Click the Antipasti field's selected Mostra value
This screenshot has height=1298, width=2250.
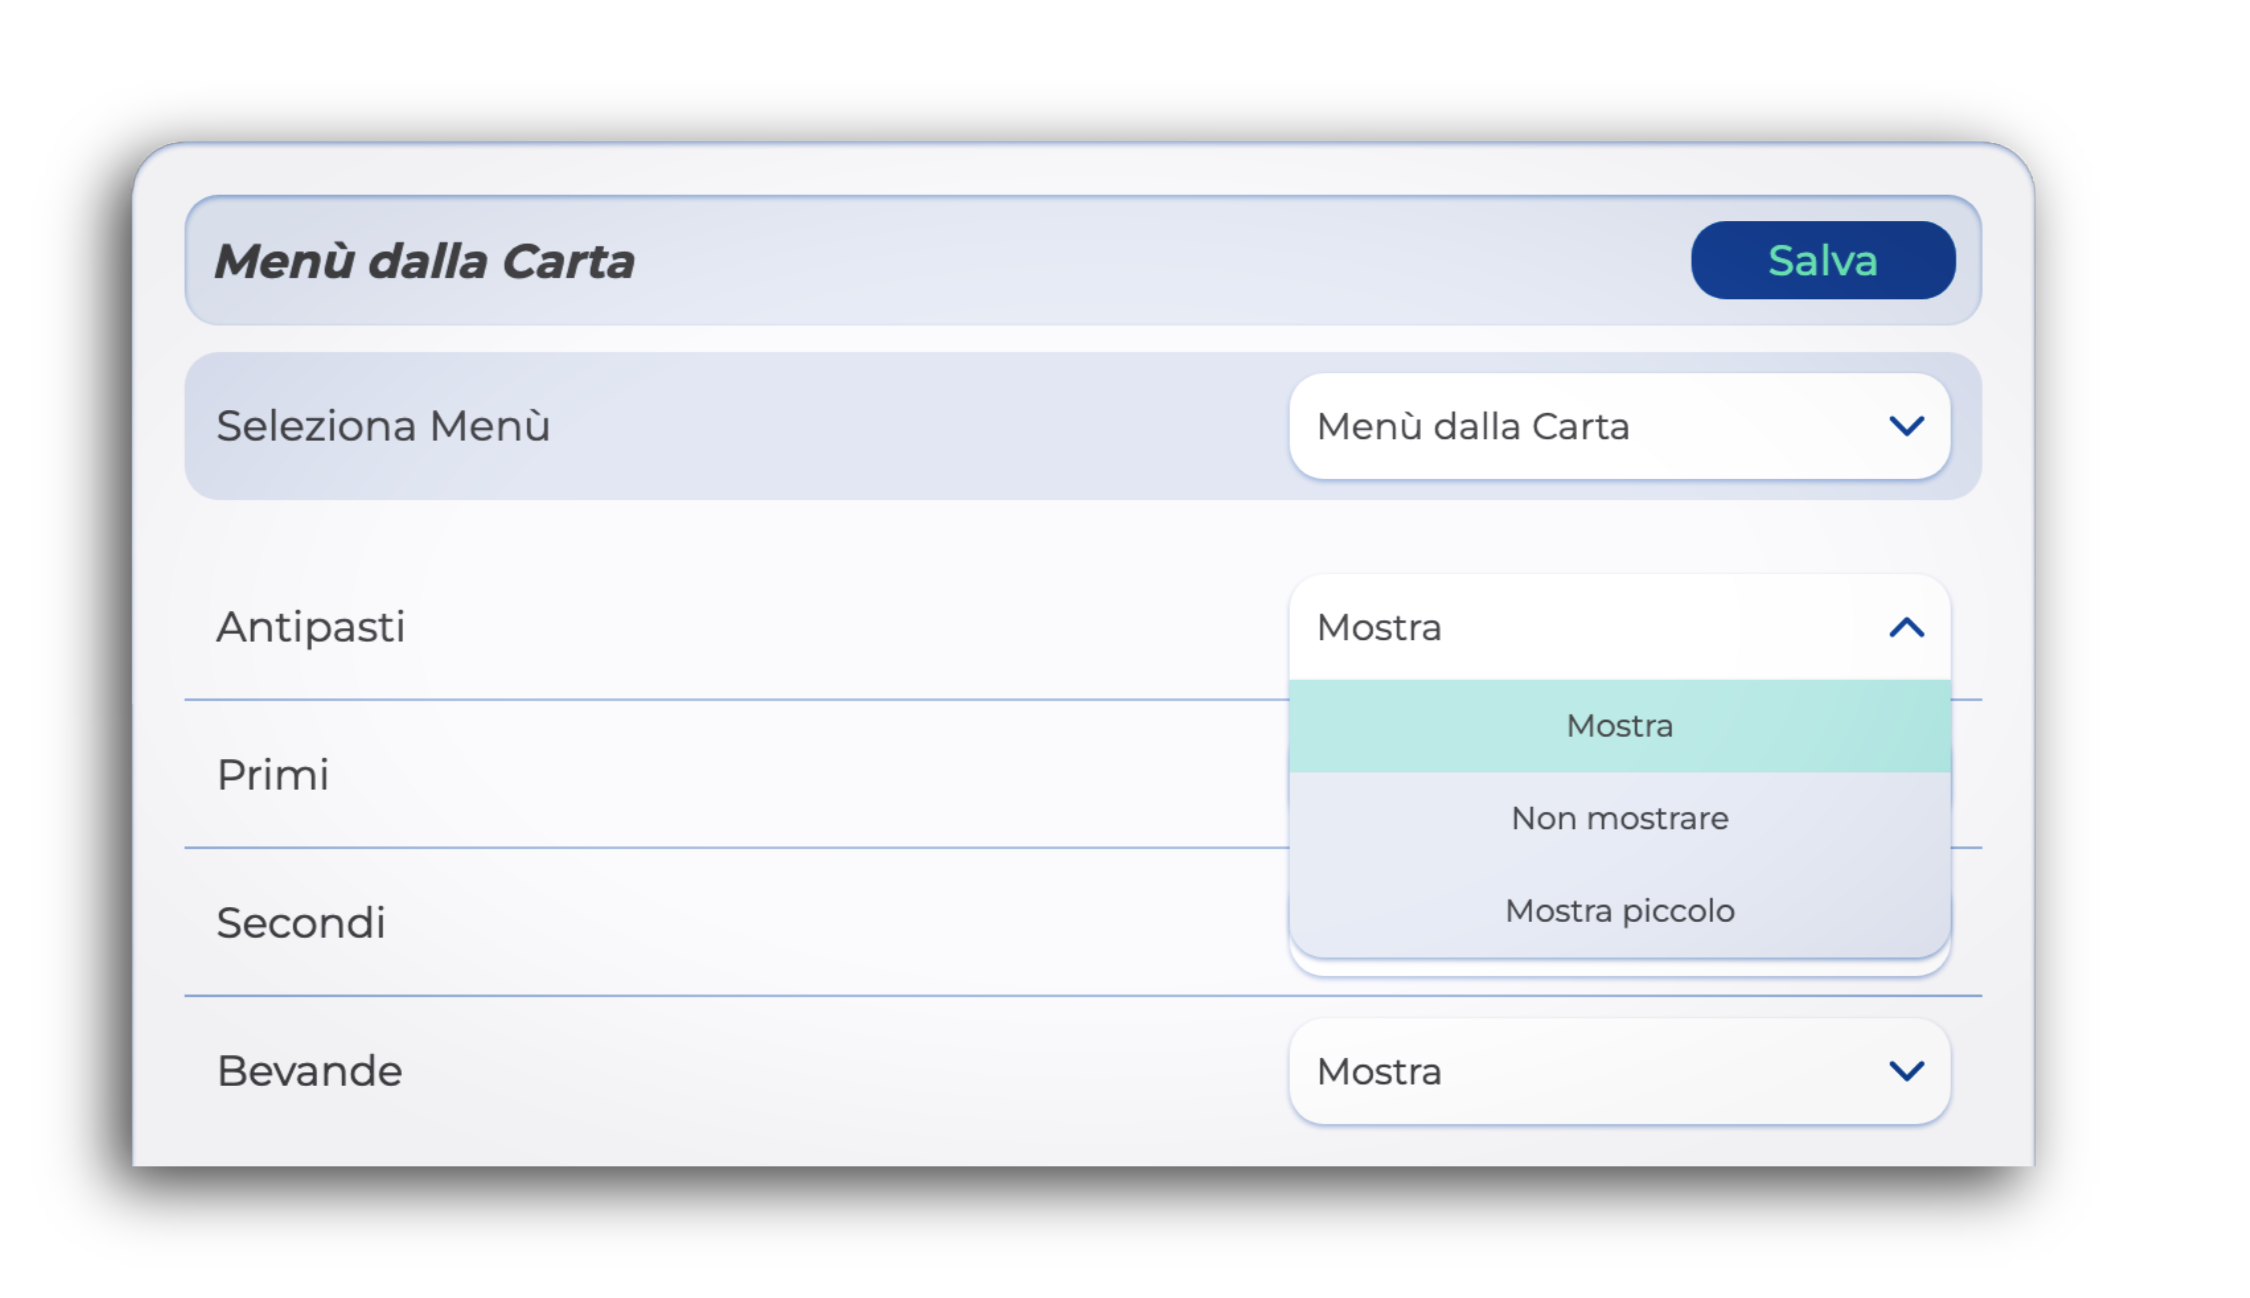pyautogui.click(x=1380, y=628)
